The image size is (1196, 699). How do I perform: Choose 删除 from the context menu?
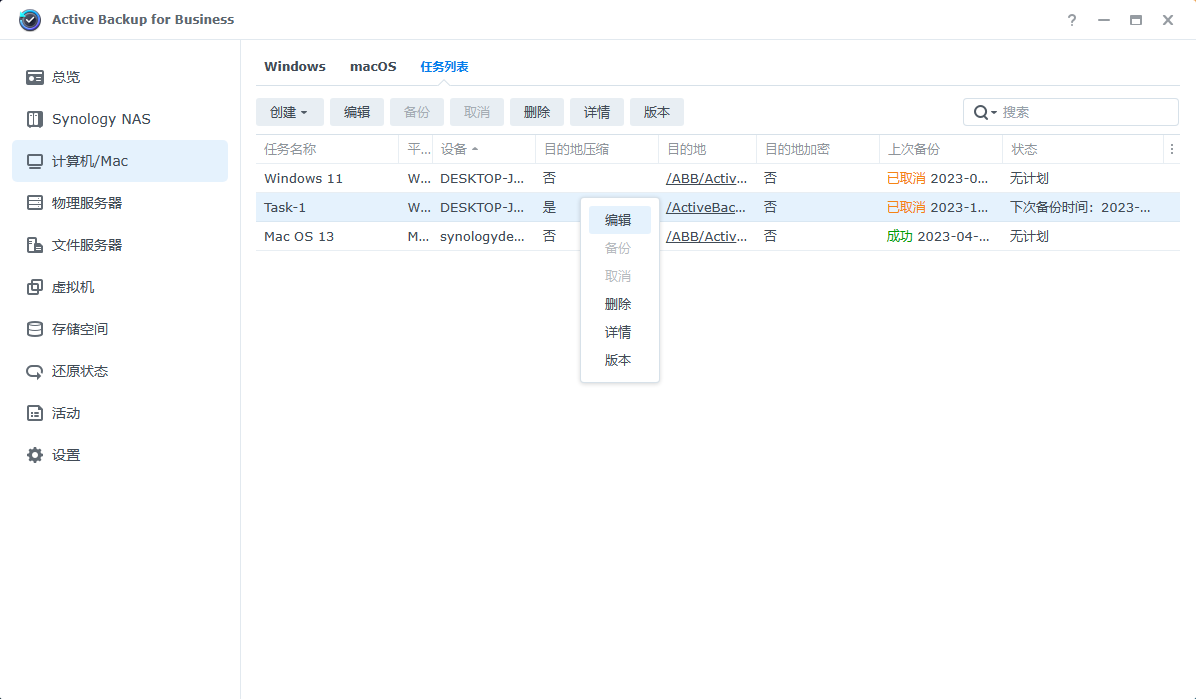point(618,304)
